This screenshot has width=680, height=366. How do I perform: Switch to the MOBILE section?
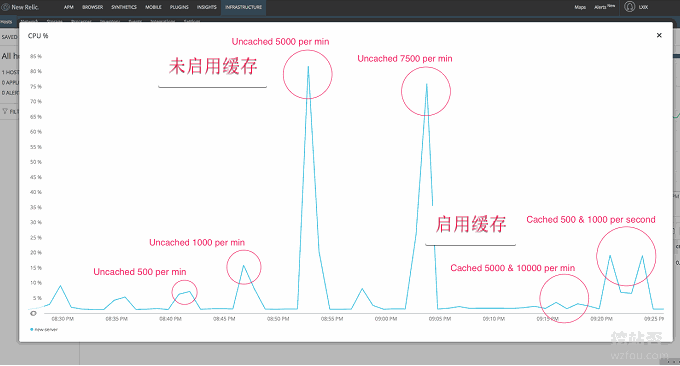click(153, 7)
